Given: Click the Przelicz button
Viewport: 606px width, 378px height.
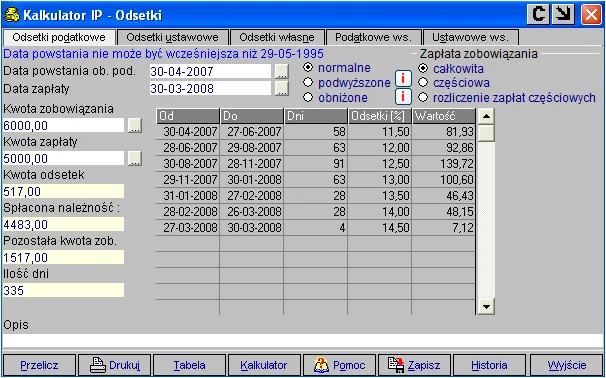Looking at the screenshot, I should [x=39, y=365].
